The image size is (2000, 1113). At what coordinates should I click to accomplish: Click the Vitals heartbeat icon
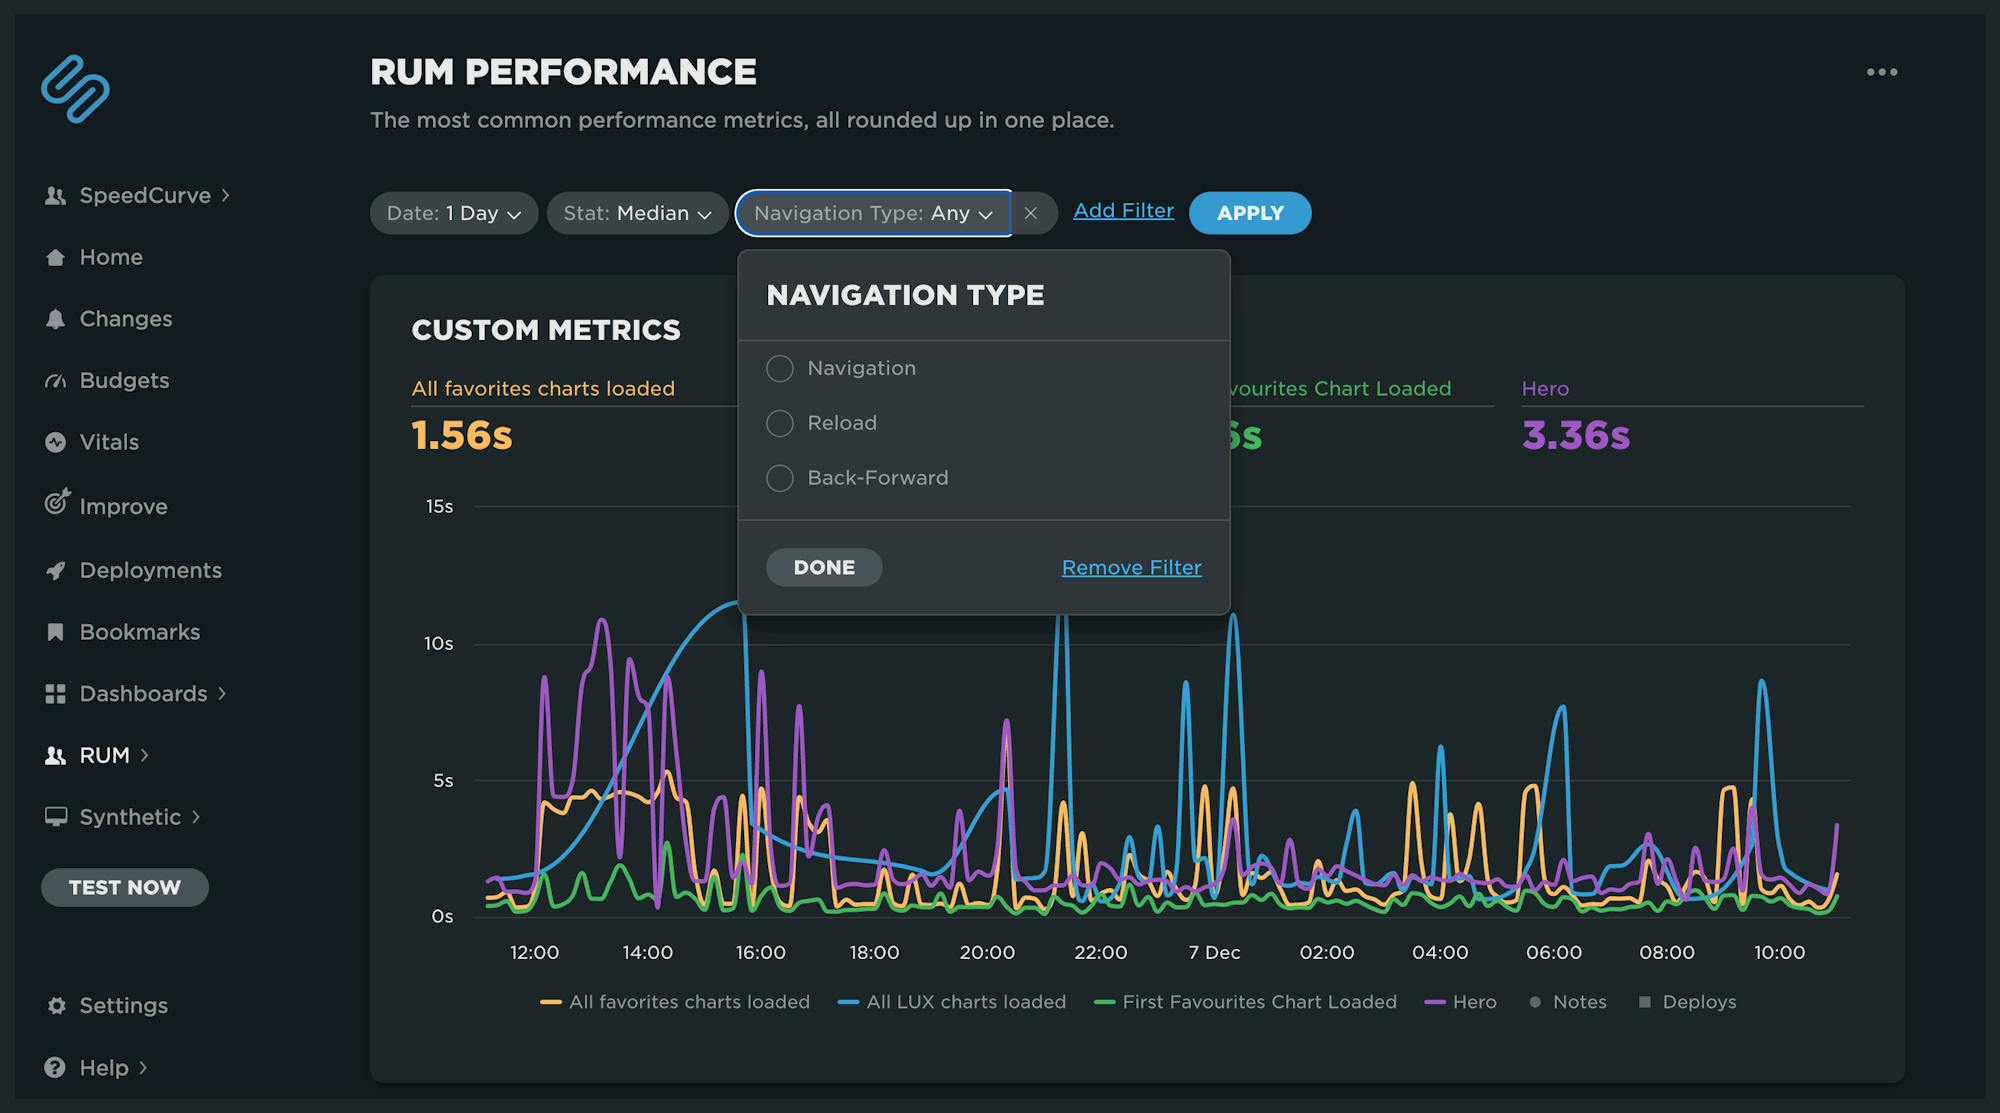click(55, 442)
